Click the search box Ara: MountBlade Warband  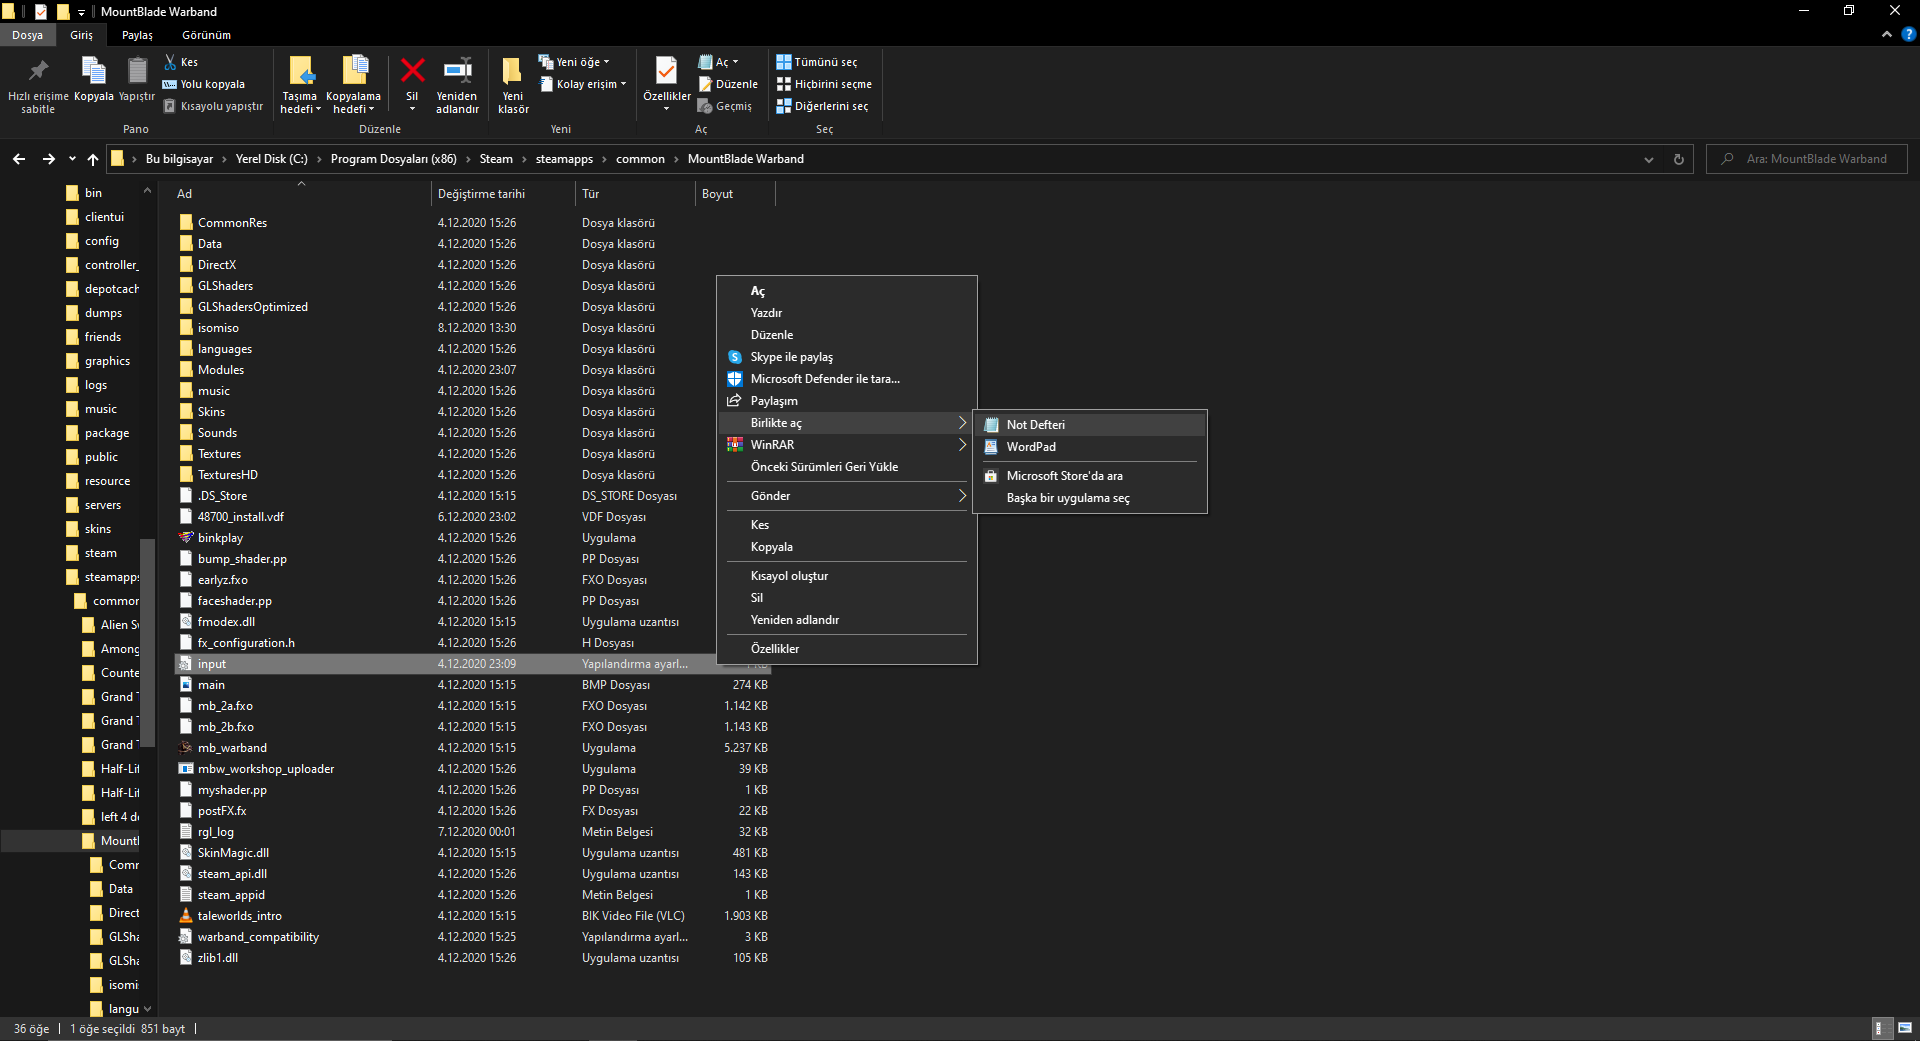tap(1807, 159)
